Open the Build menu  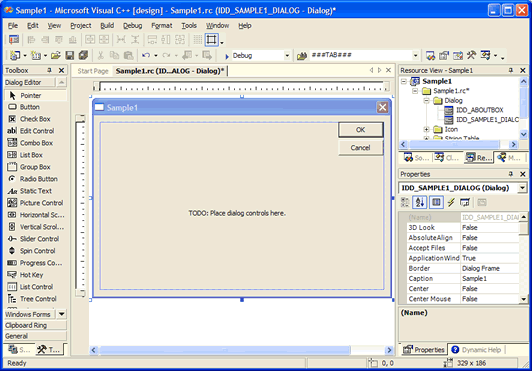pyautogui.click(x=107, y=25)
